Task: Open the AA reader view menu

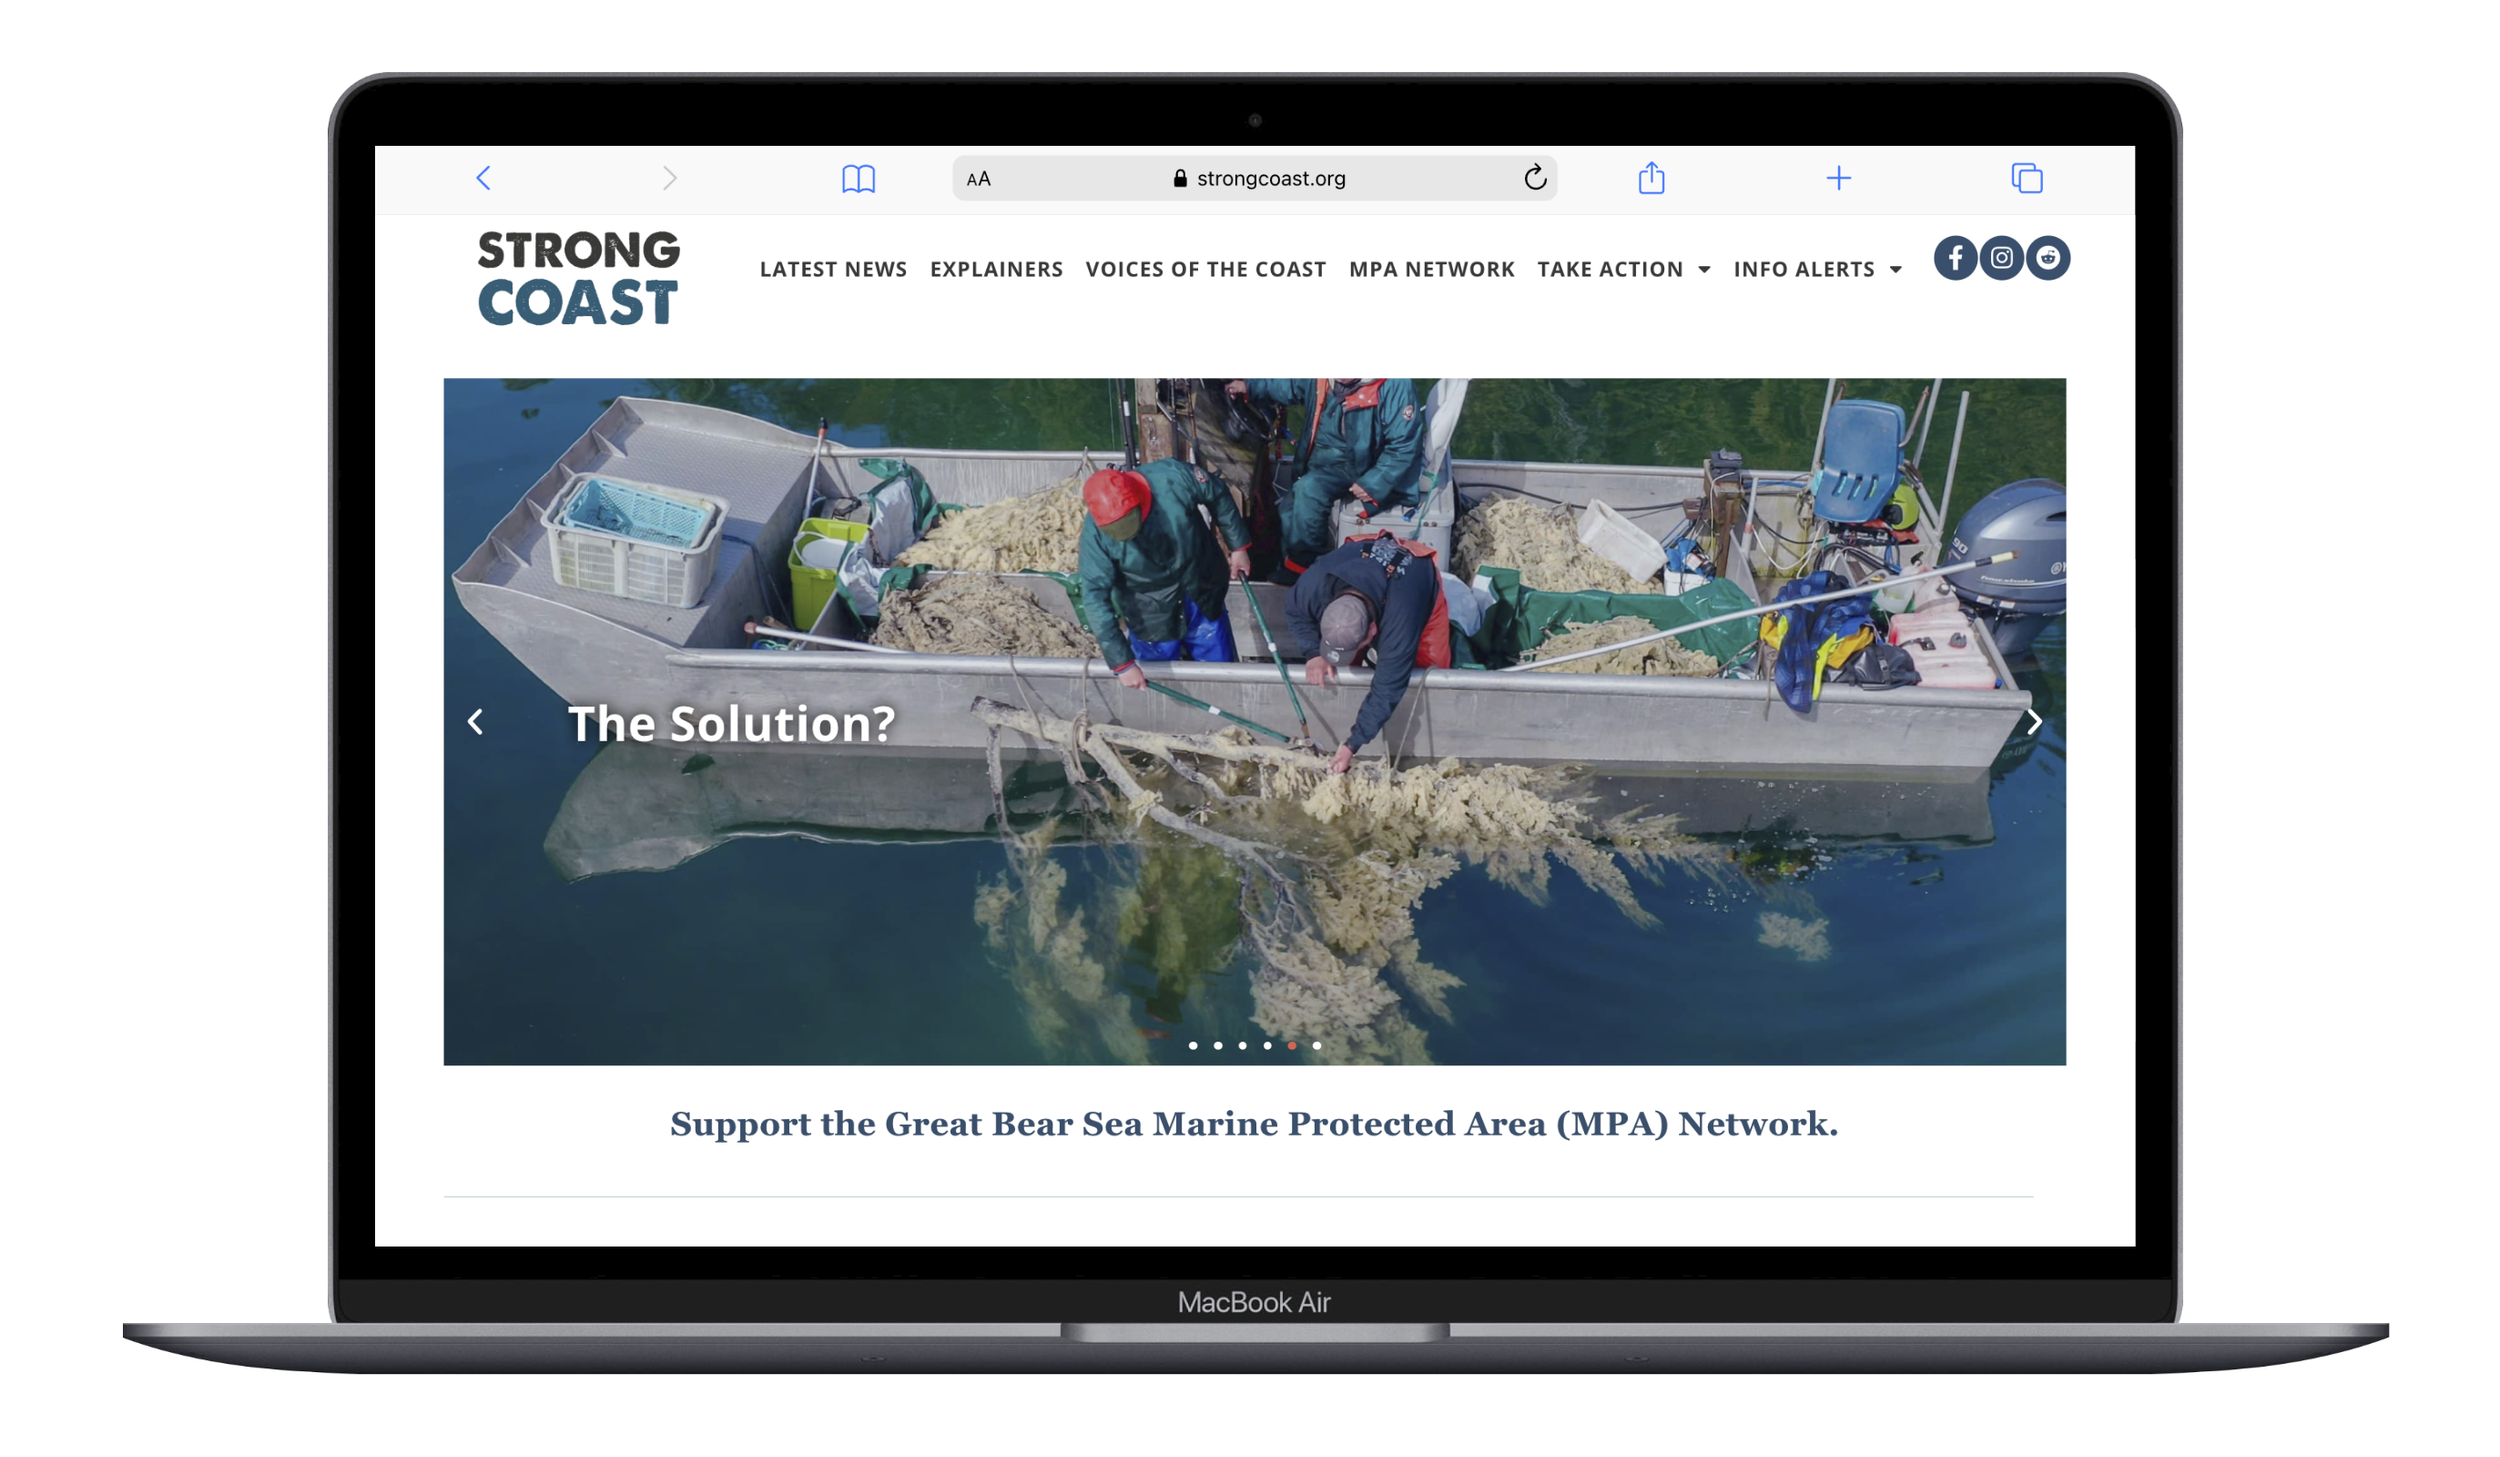Action: click(x=978, y=179)
